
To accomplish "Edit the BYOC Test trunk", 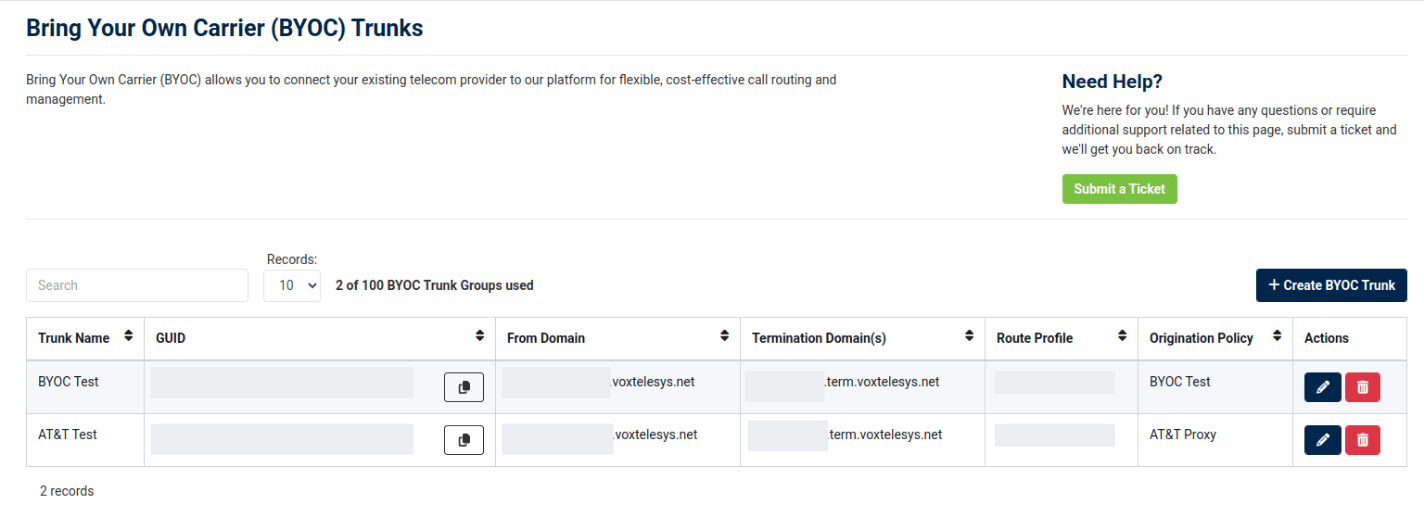I will pos(1322,387).
